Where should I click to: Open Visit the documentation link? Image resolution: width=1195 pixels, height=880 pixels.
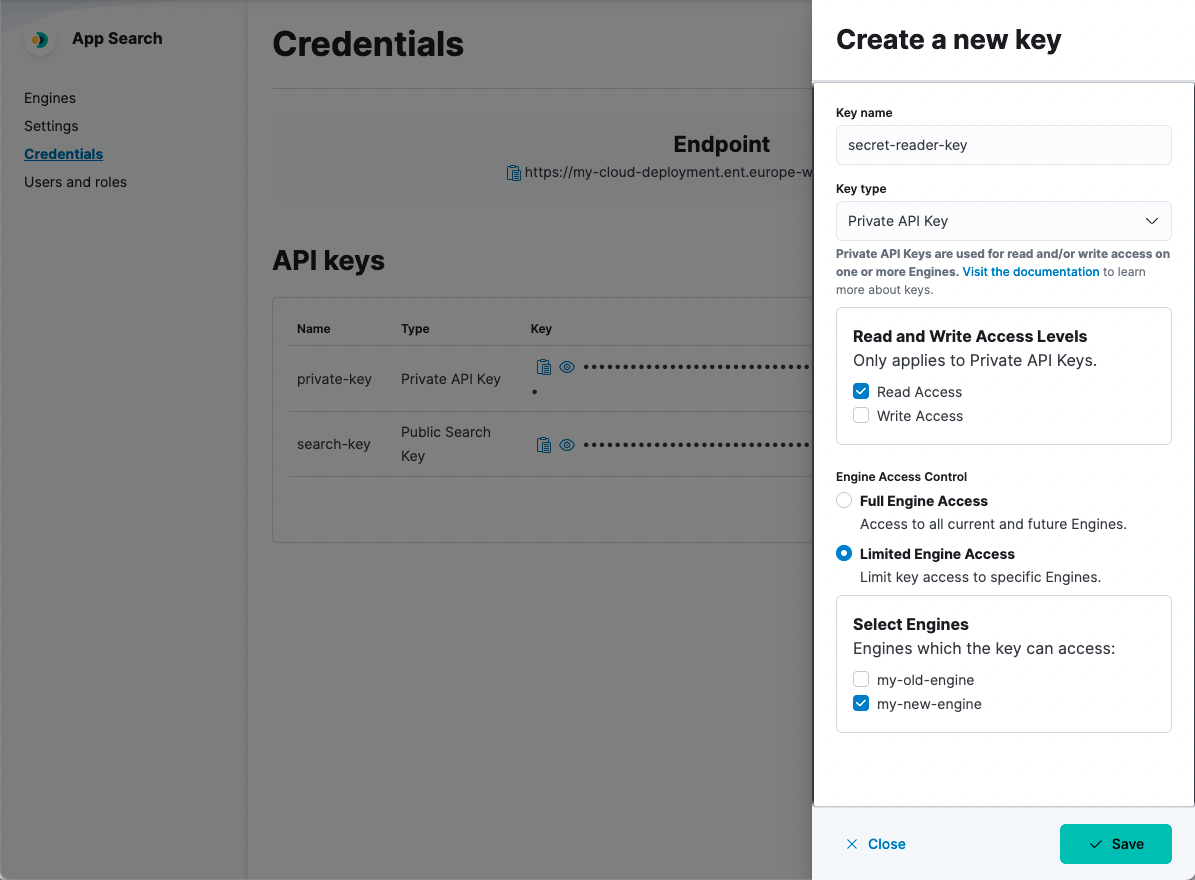pyautogui.click(x=1030, y=271)
